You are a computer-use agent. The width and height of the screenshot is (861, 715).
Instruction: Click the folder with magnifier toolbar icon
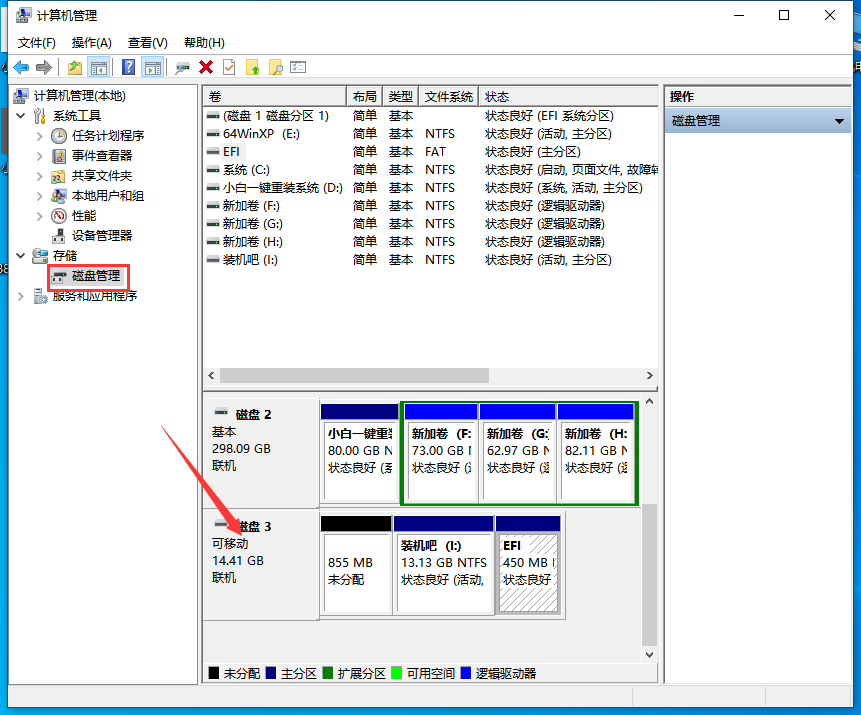pos(275,67)
